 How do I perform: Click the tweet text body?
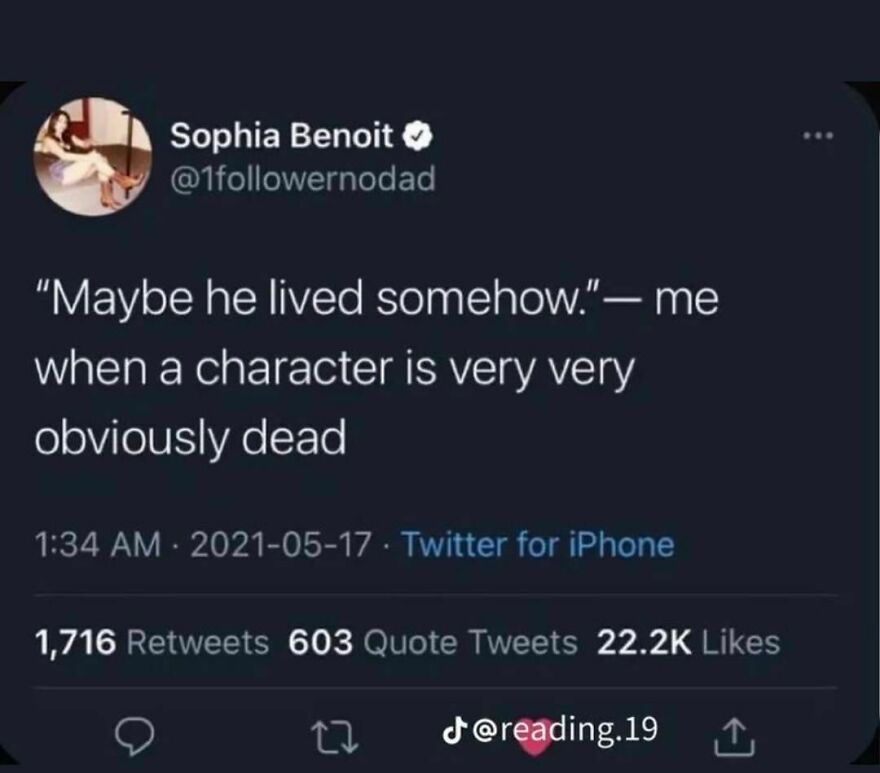pos(380,365)
